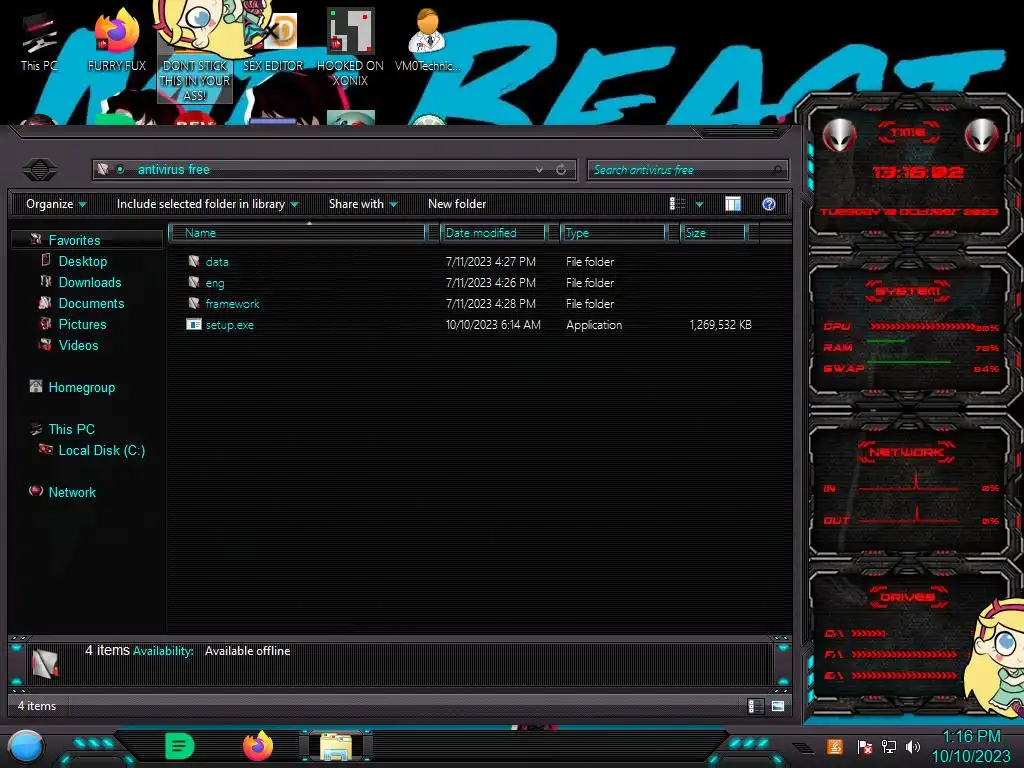Click the Available offline status text
Screen dimensions: 1024x768
coord(248,650)
